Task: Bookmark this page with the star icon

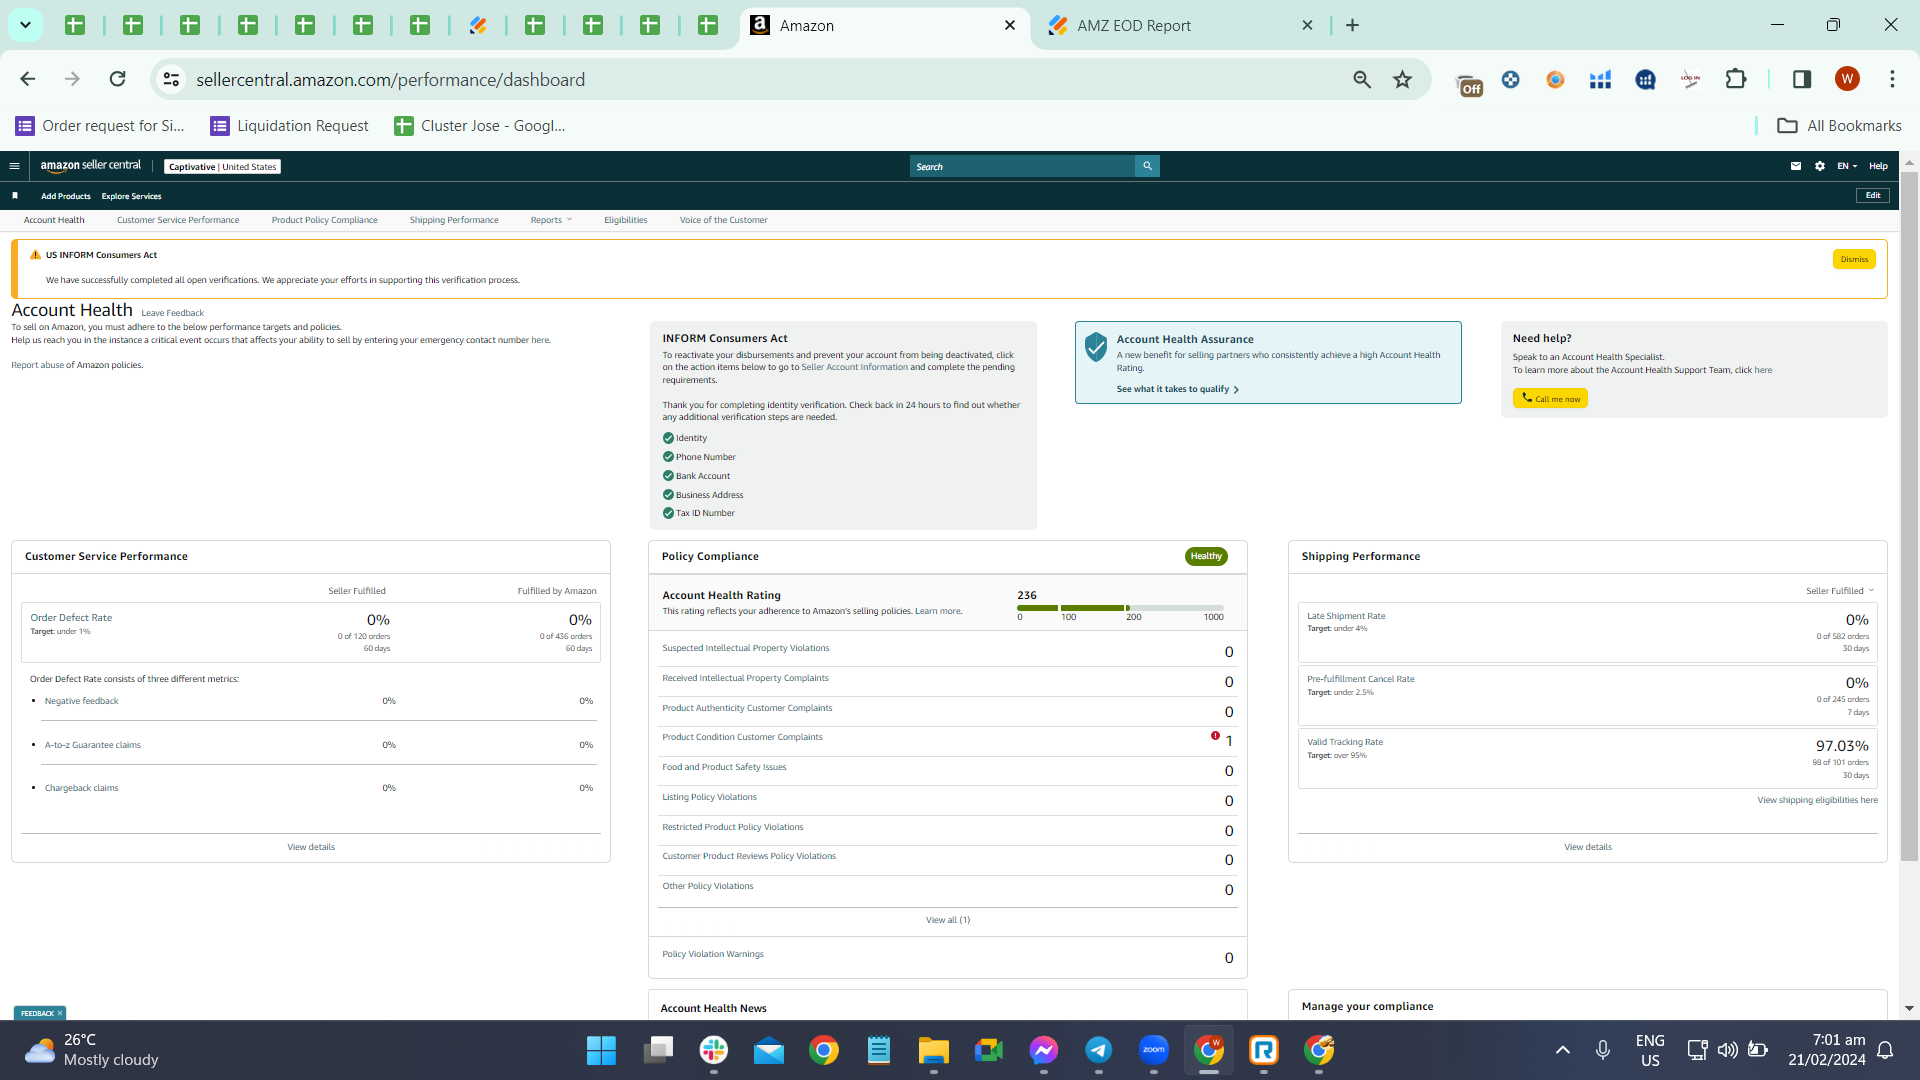Action: click(1403, 79)
